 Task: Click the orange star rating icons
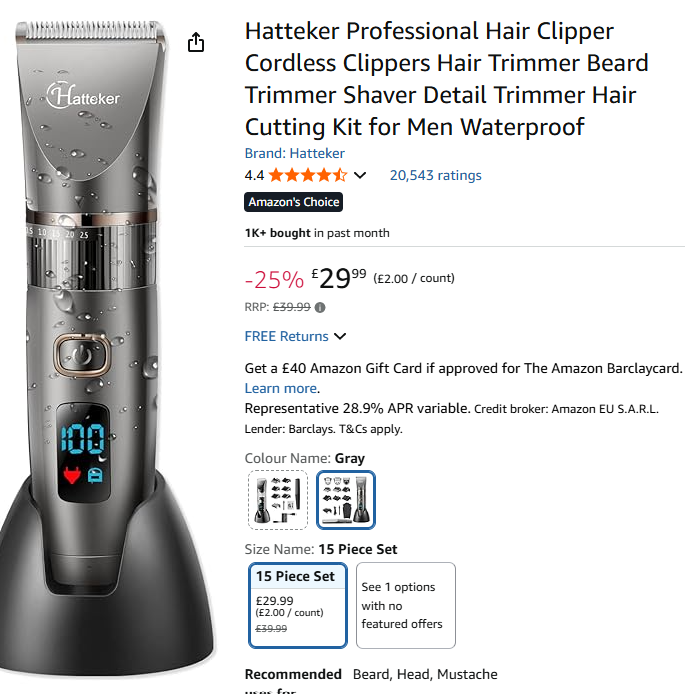308,175
